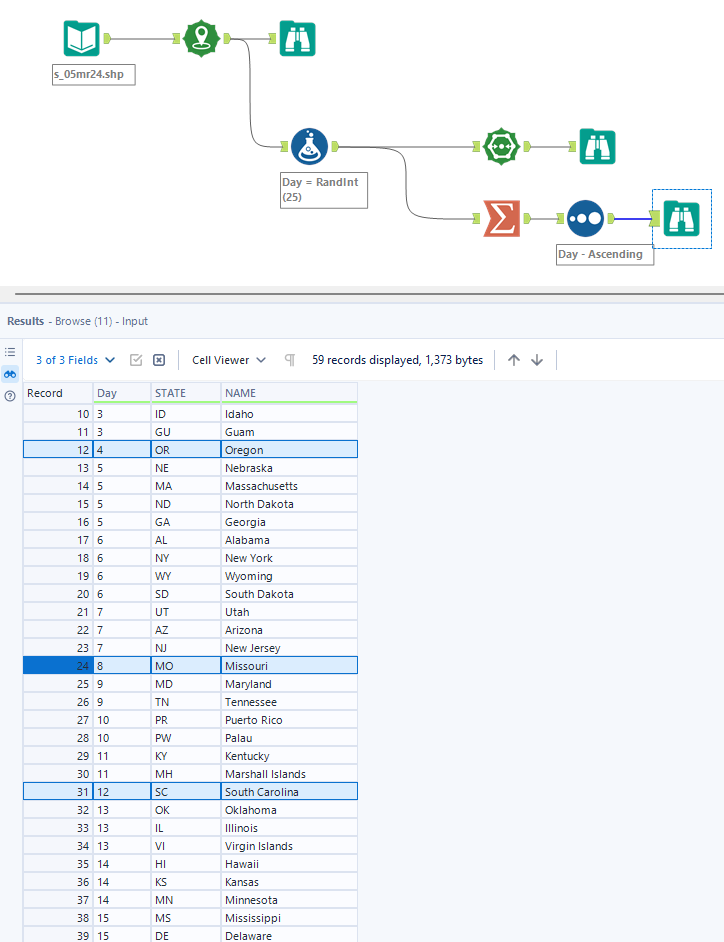Go to previous record with up arrow
This screenshot has width=724, height=942.
point(514,360)
